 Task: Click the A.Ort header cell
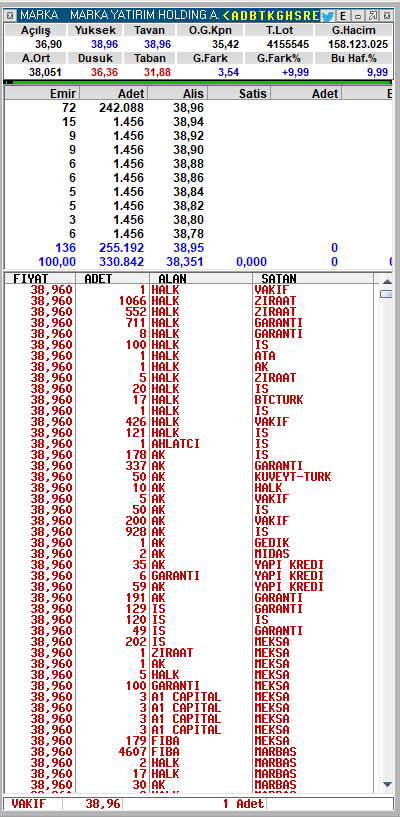tap(35, 58)
